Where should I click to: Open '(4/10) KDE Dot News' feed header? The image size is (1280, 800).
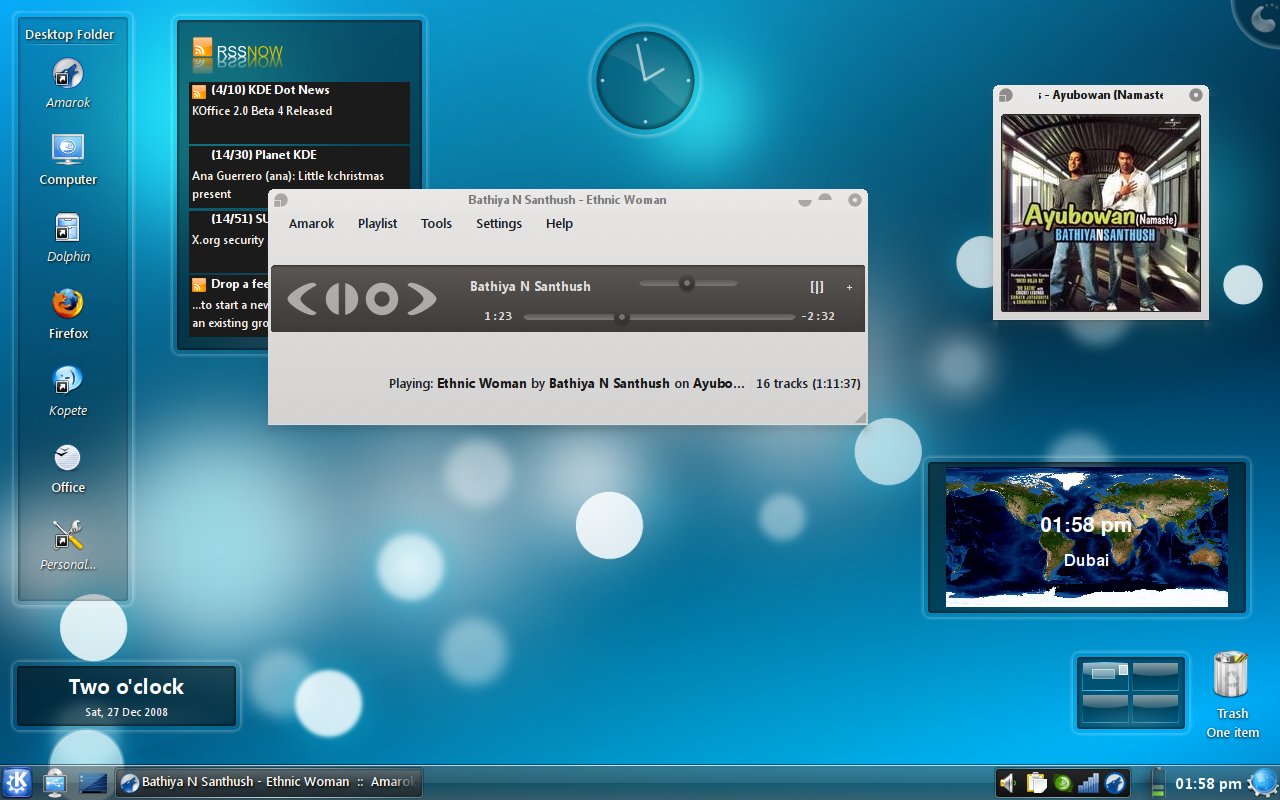(270, 90)
